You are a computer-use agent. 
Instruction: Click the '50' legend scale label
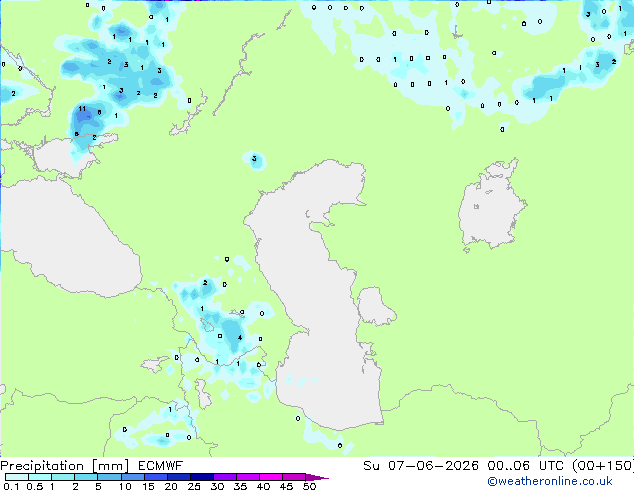[309, 486]
